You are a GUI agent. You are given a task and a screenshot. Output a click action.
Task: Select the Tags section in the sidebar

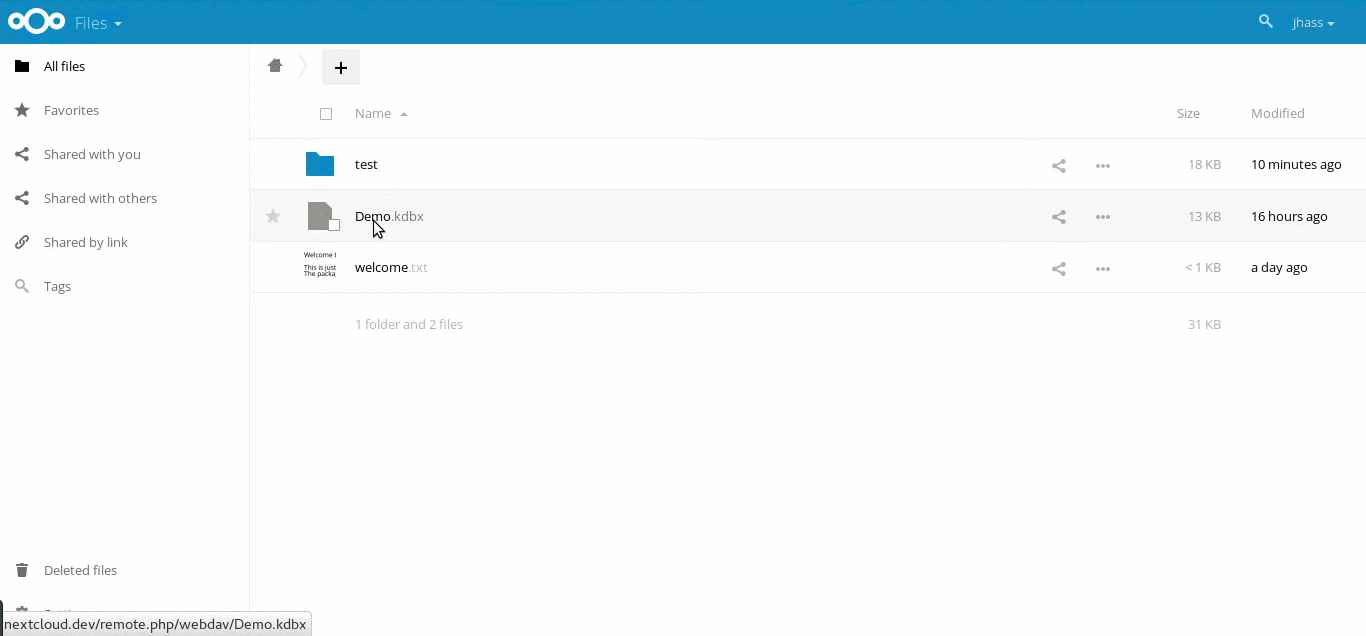(x=57, y=286)
